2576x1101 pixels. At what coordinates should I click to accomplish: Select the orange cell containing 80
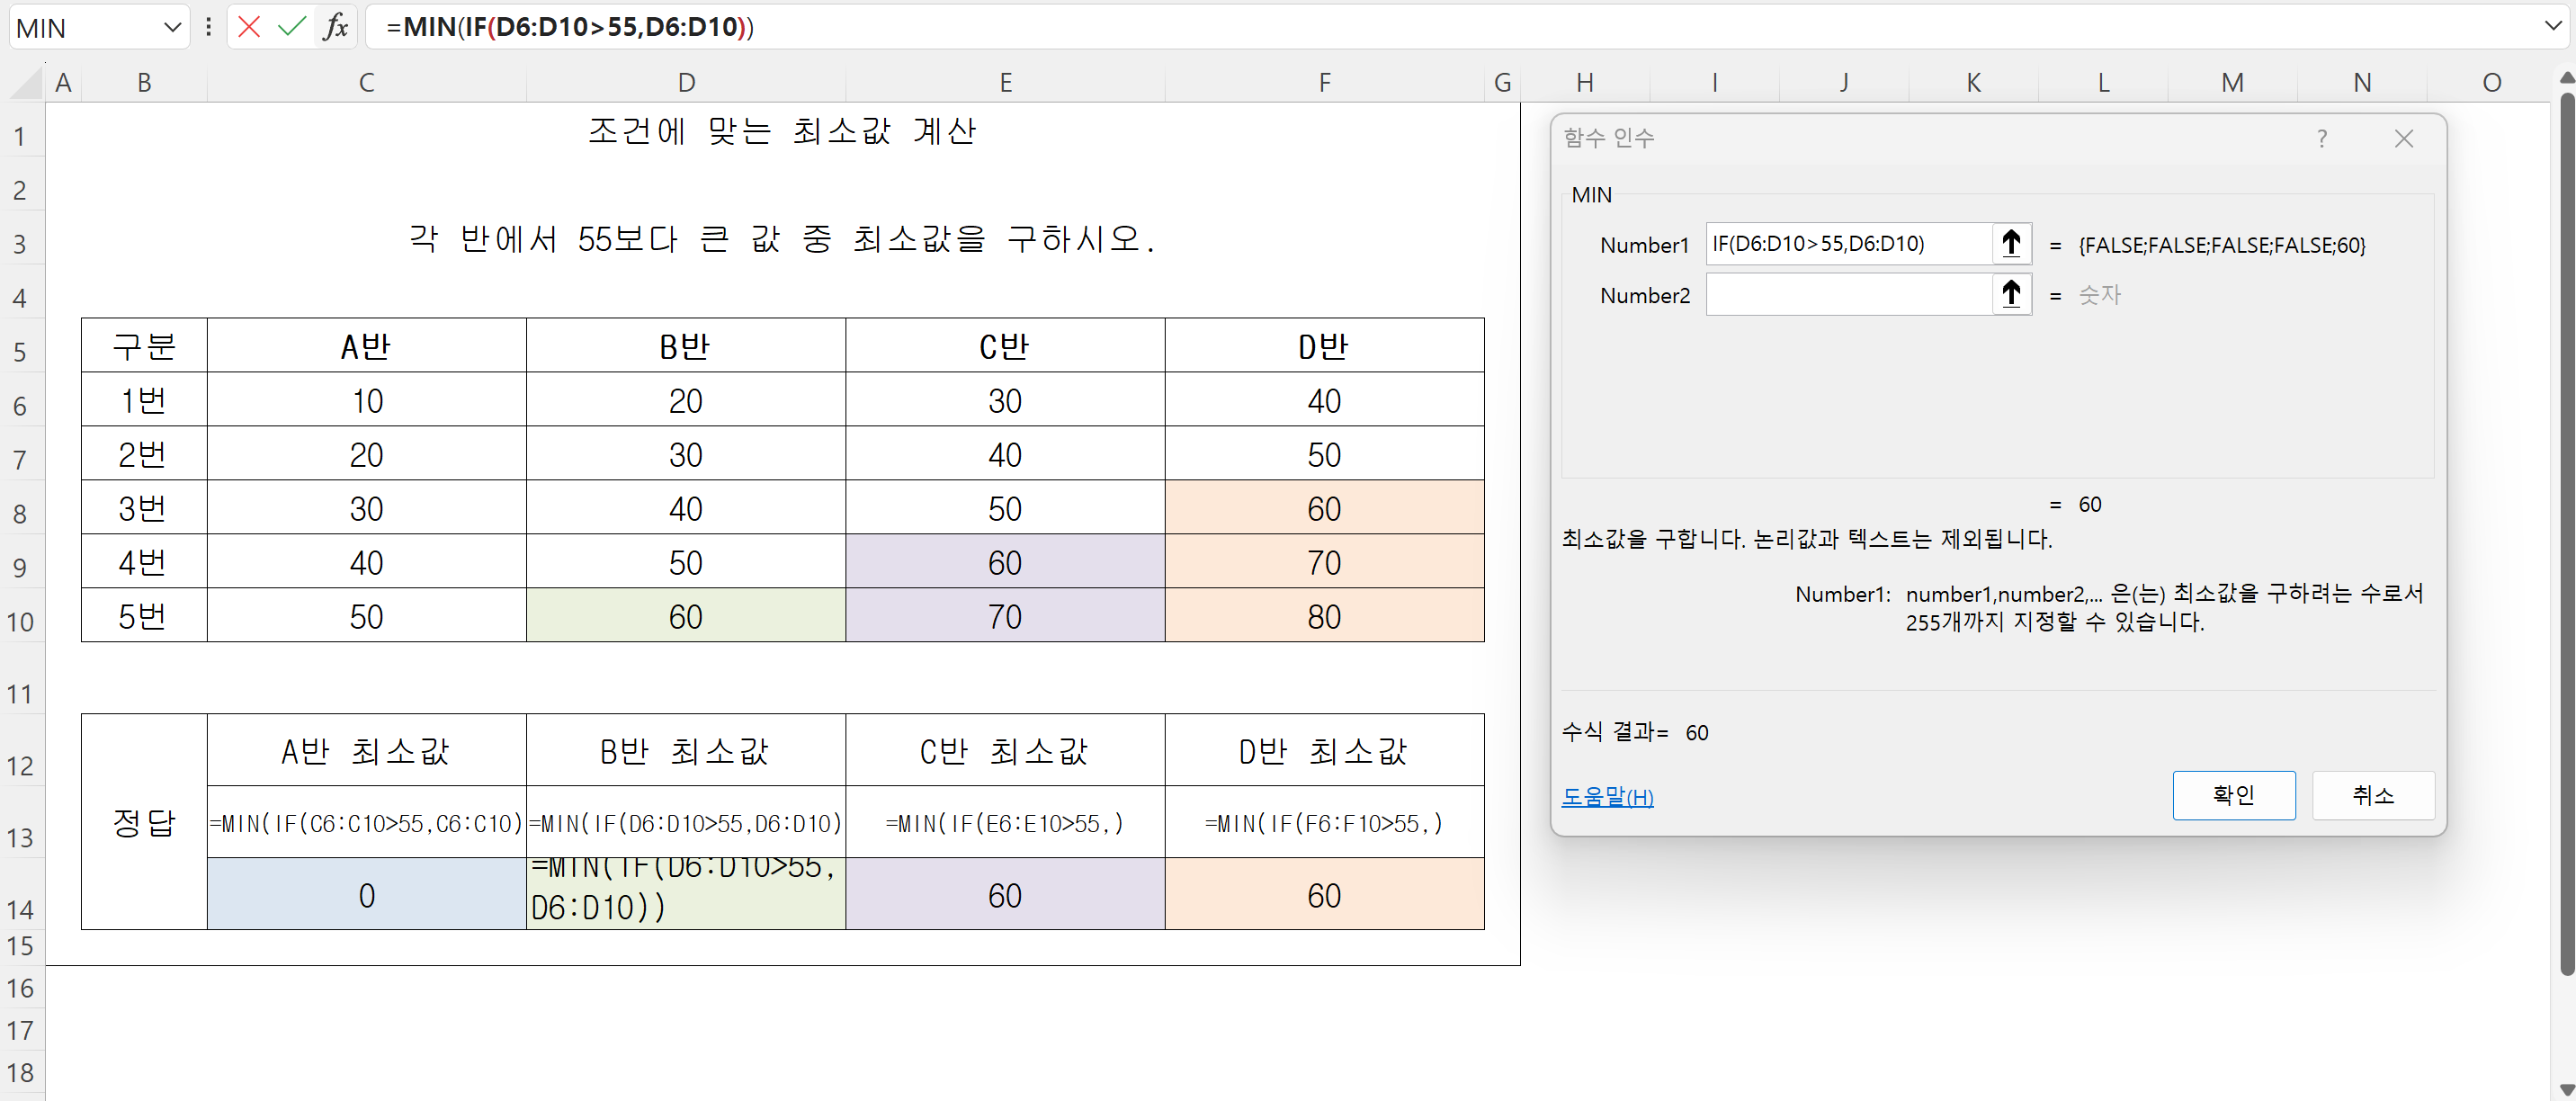[1324, 616]
